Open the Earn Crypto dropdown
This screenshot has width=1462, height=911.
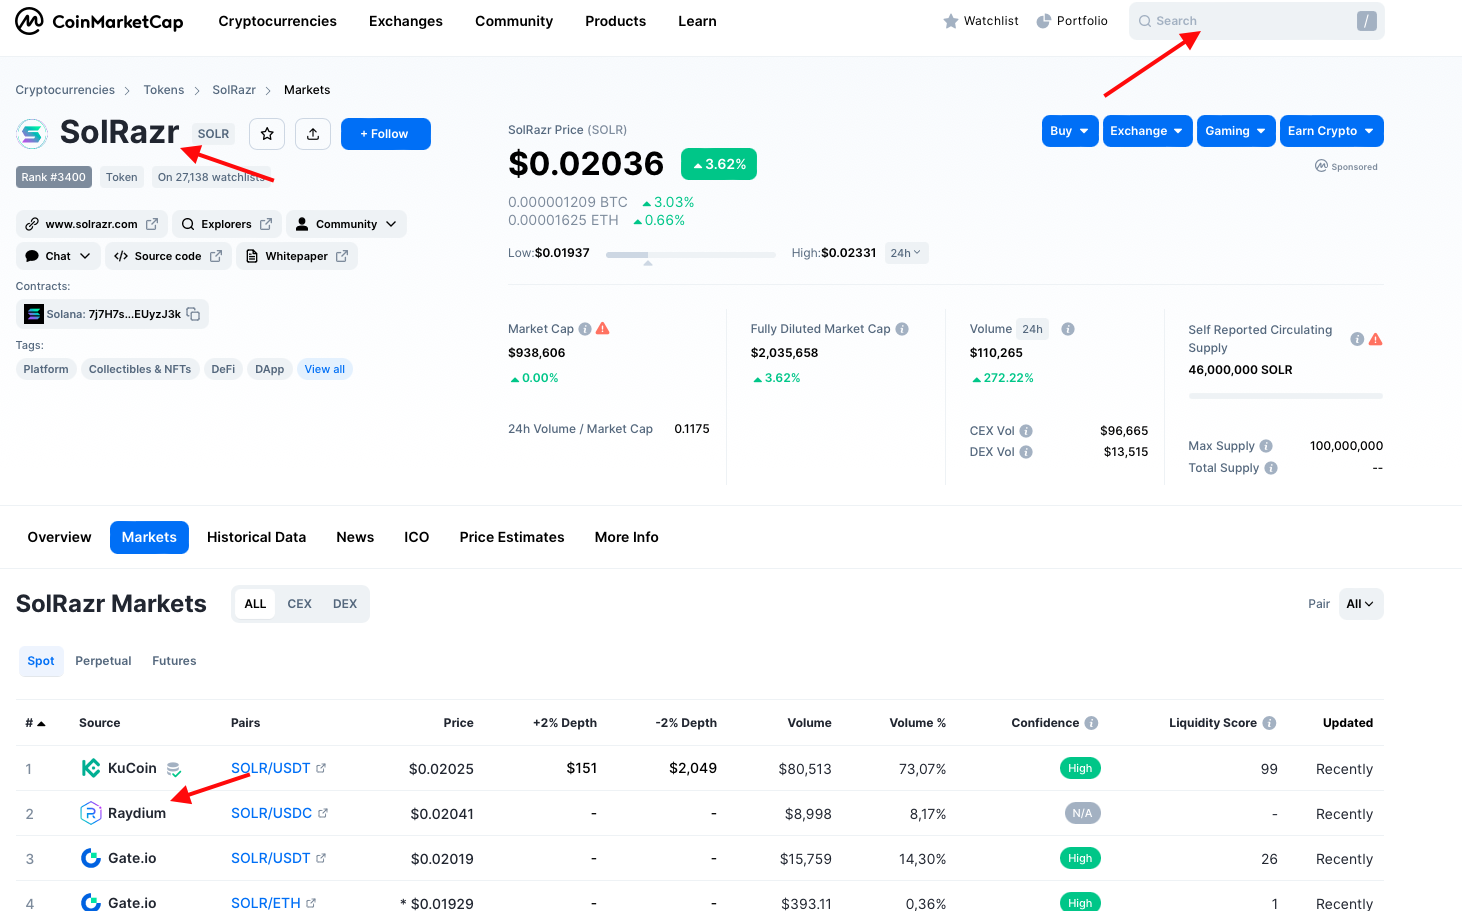1332,131
